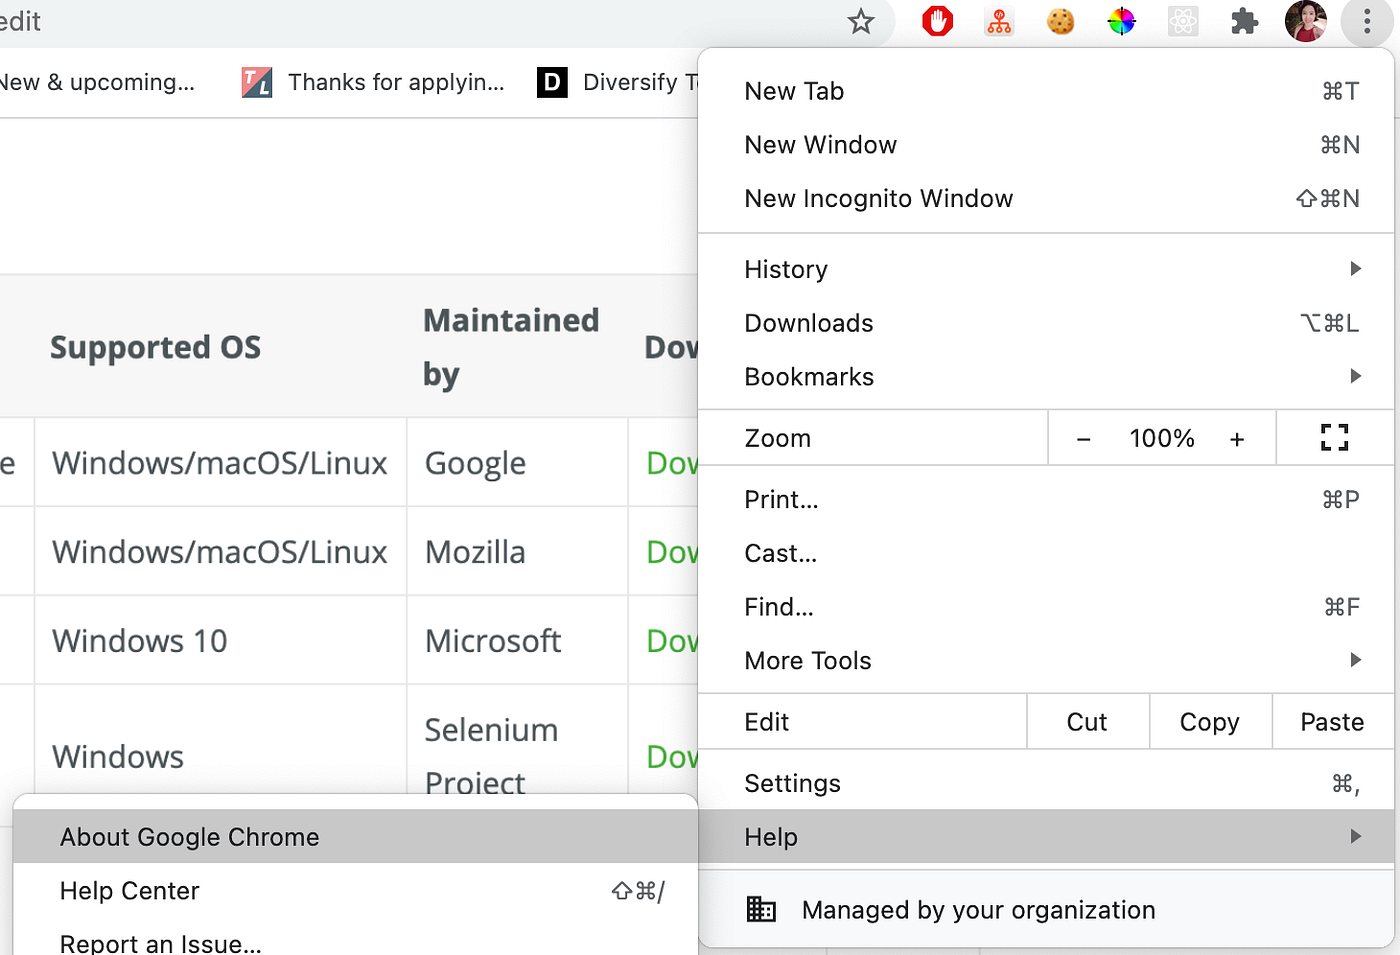The height and width of the screenshot is (955, 1400).
Task: Select New Tab from the menu
Action: (x=1046, y=91)
